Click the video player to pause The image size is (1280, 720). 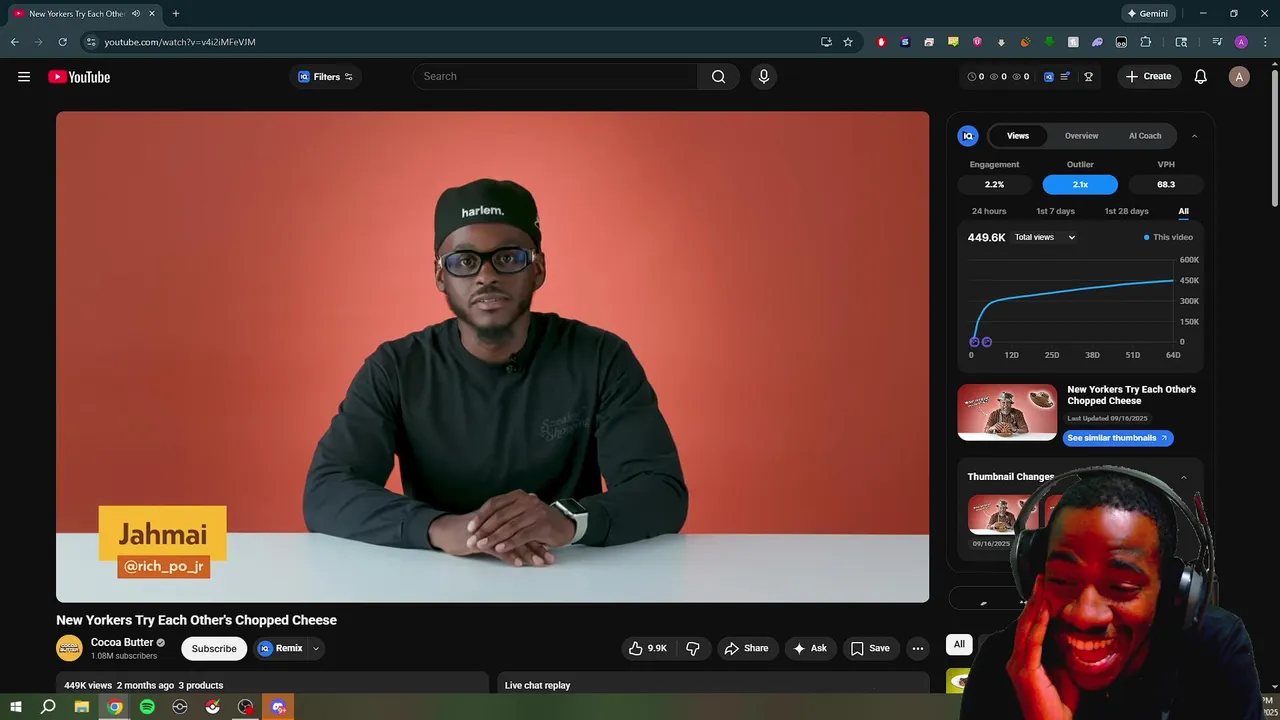(492, 357)
